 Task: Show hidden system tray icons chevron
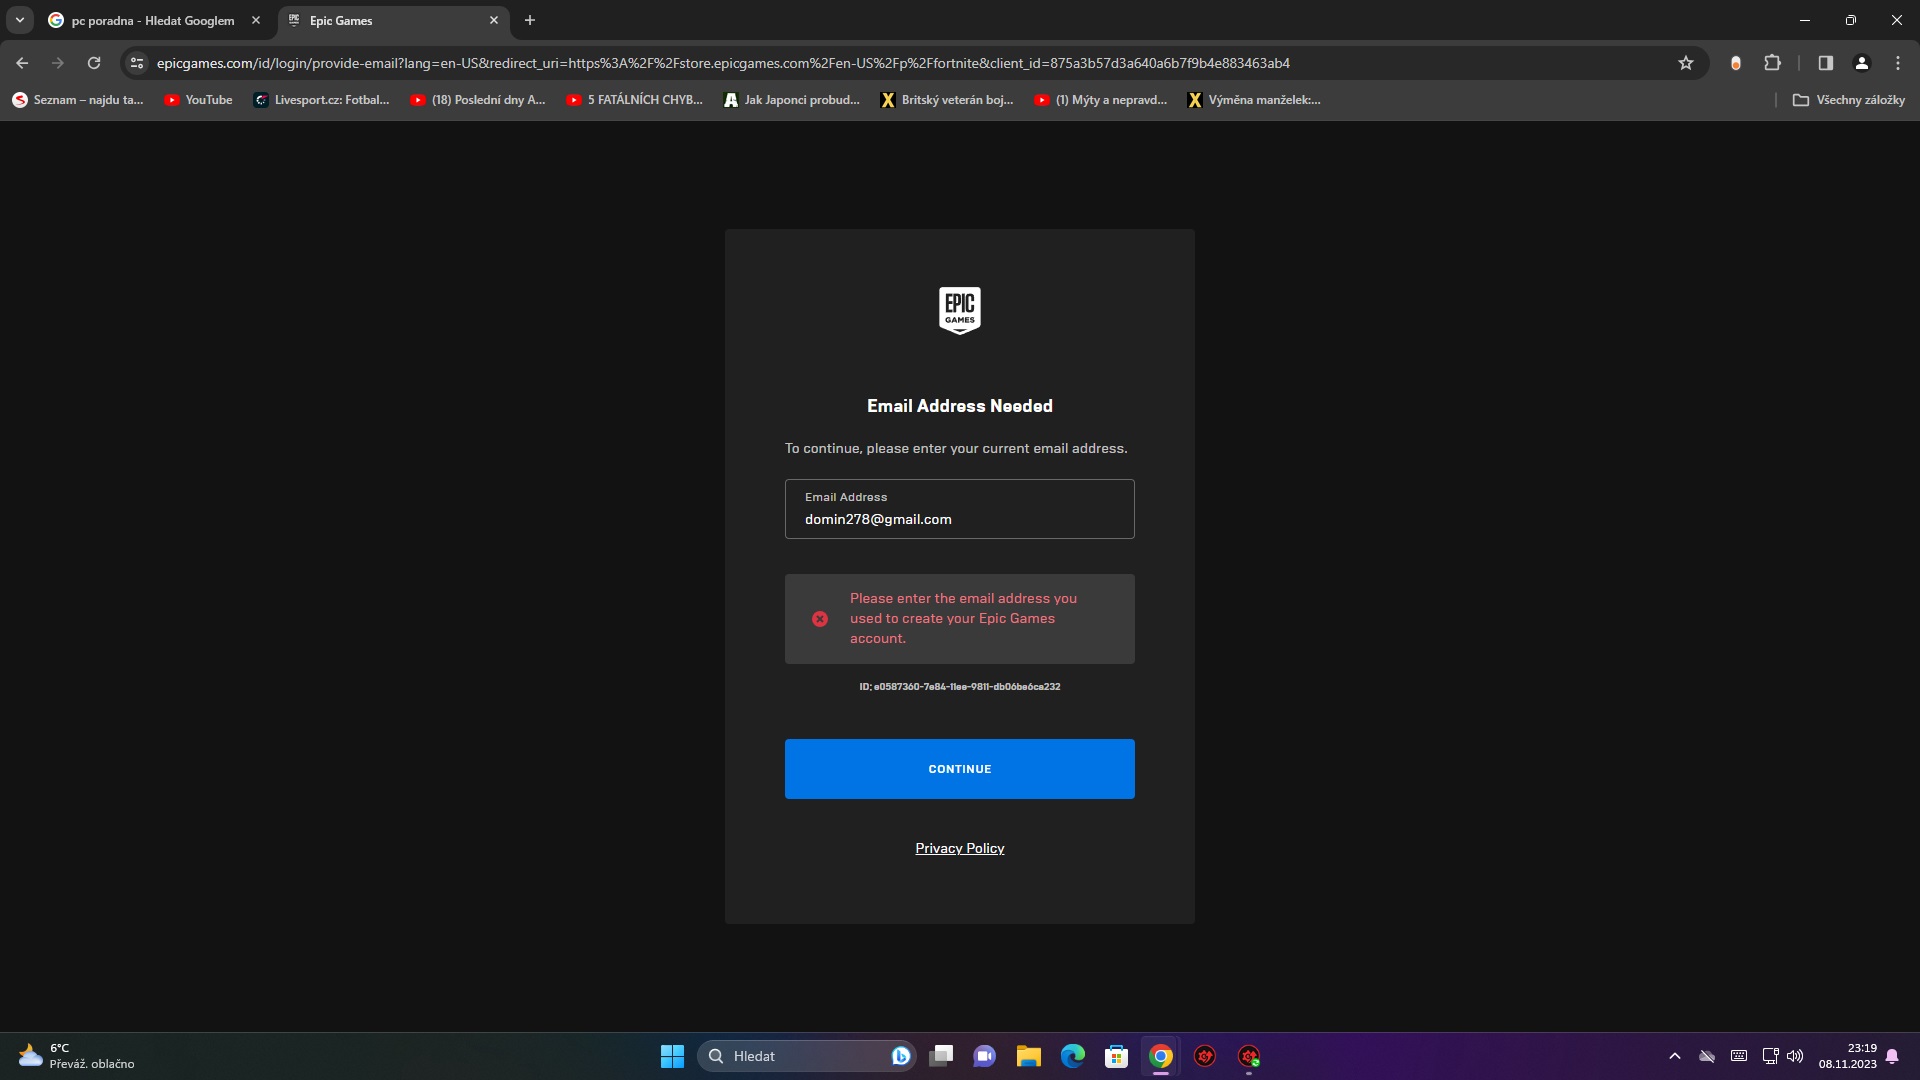point(1674,1056)
